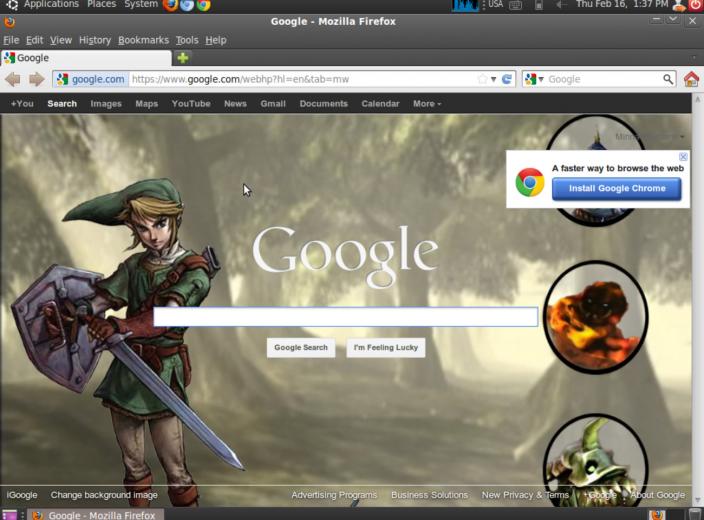Open Advertising Programs footer link
This screenshot has height=520, width=704.
[334, 495]
